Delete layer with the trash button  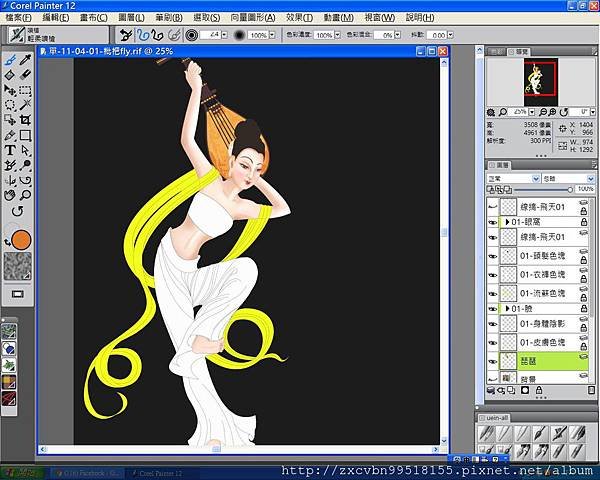pos(591,390)
